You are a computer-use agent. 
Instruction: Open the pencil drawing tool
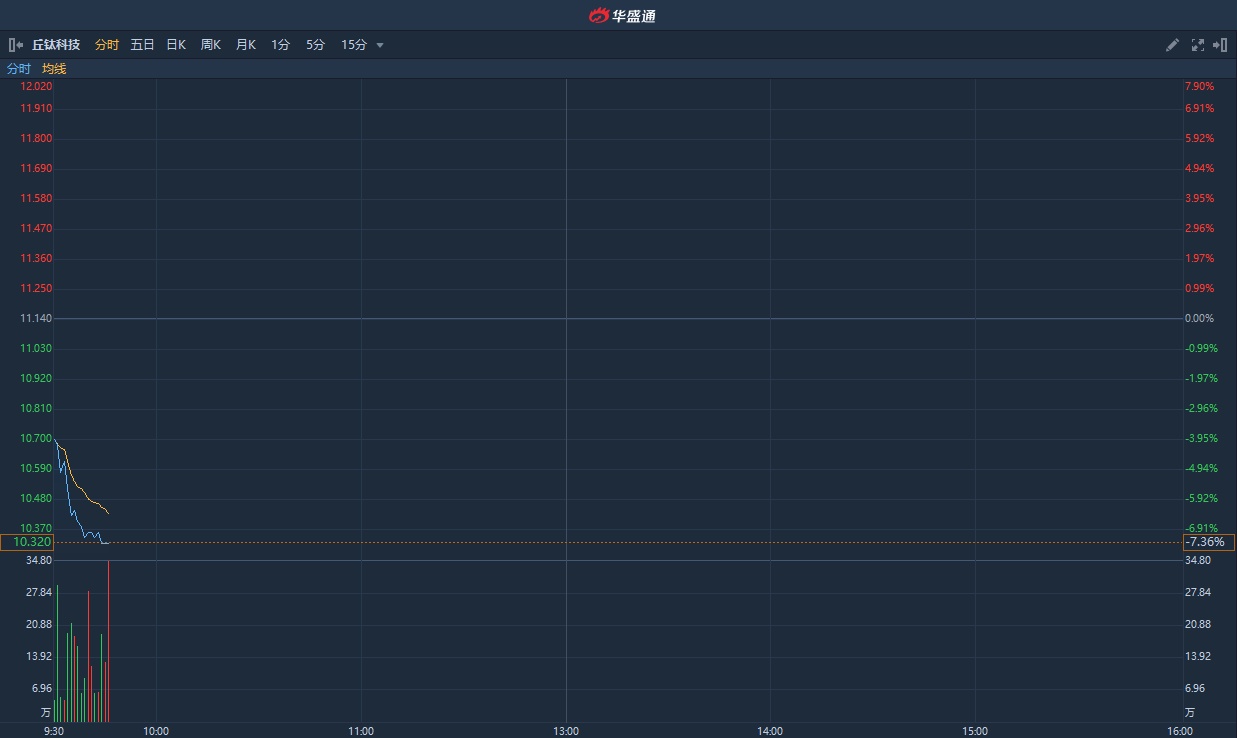coord(1173,45)
